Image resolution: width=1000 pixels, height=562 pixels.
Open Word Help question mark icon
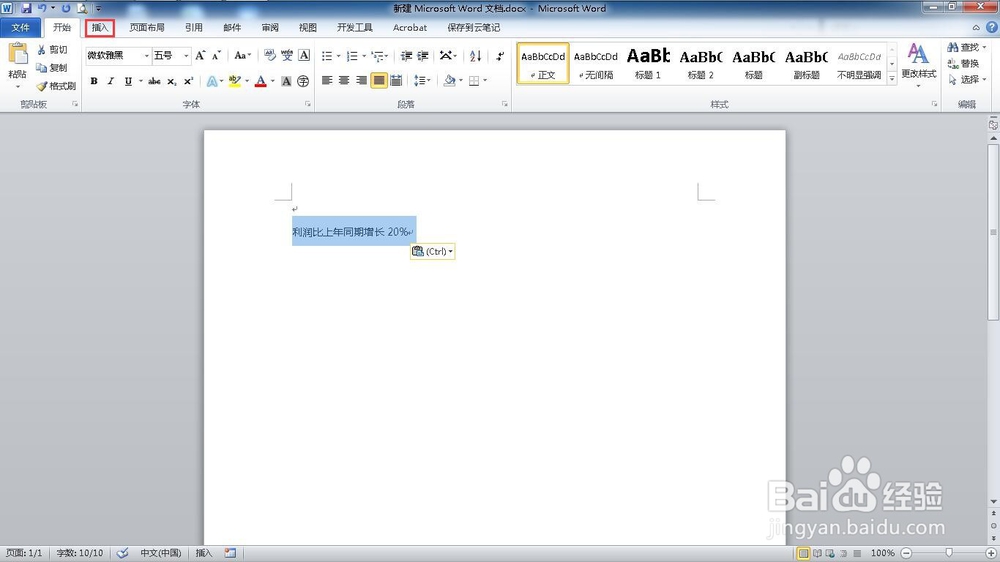click(x=992, y=27)
